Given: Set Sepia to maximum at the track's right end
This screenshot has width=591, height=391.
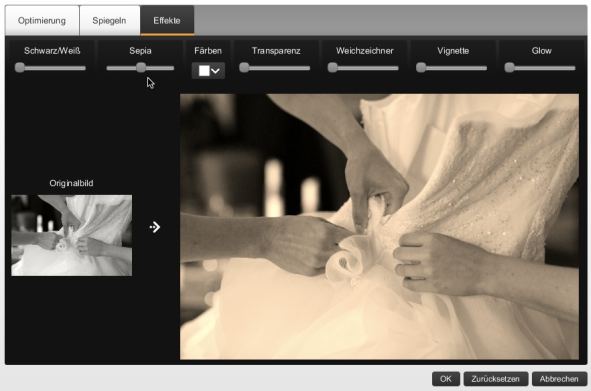Looking at the screenshot, I should tap(173, 68).
